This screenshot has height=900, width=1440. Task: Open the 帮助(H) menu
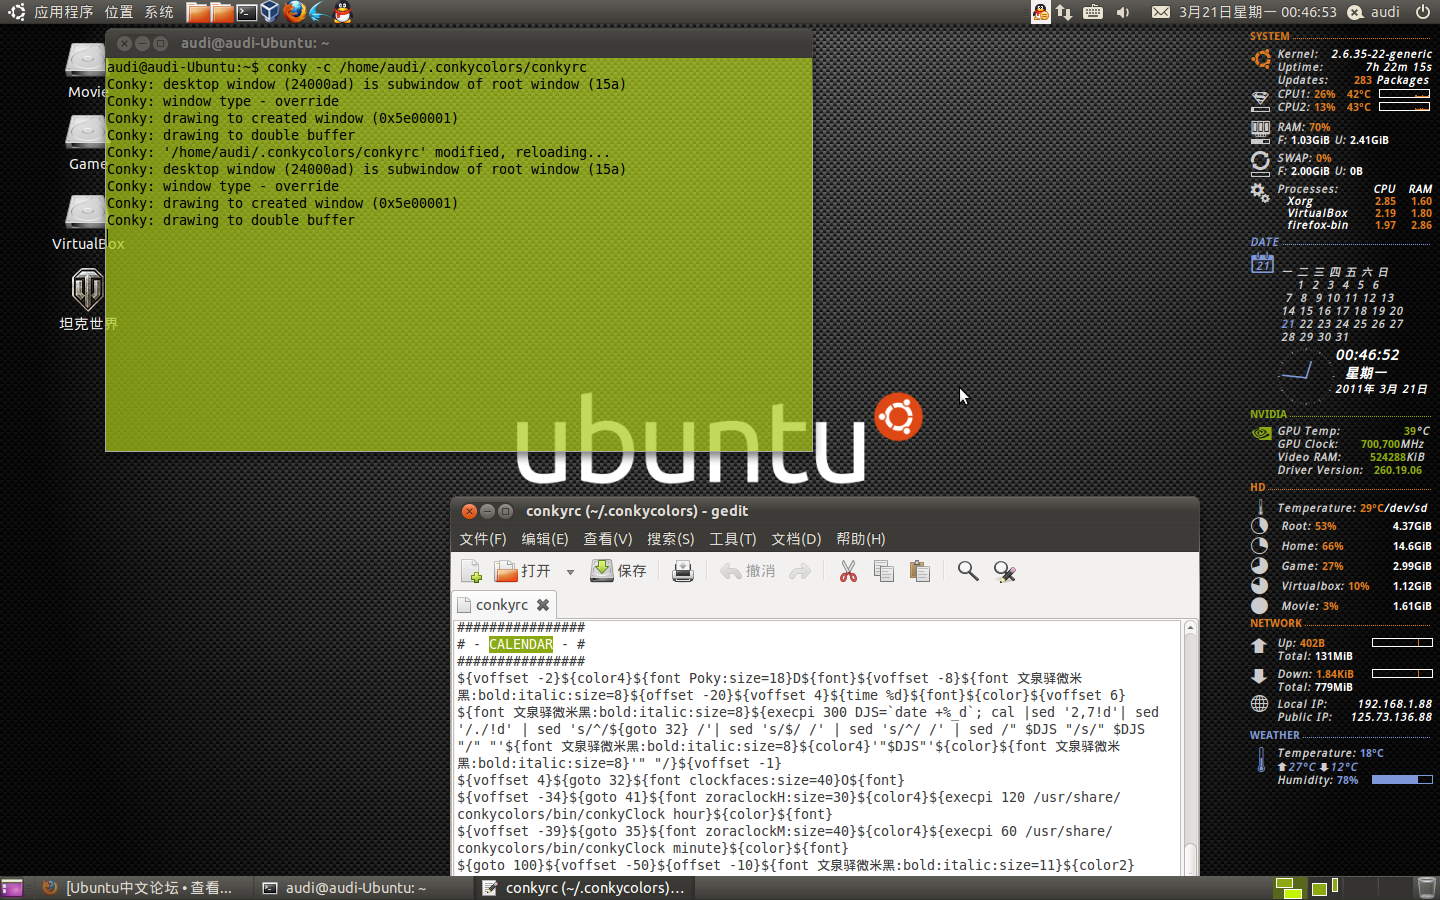click(861, 539)
